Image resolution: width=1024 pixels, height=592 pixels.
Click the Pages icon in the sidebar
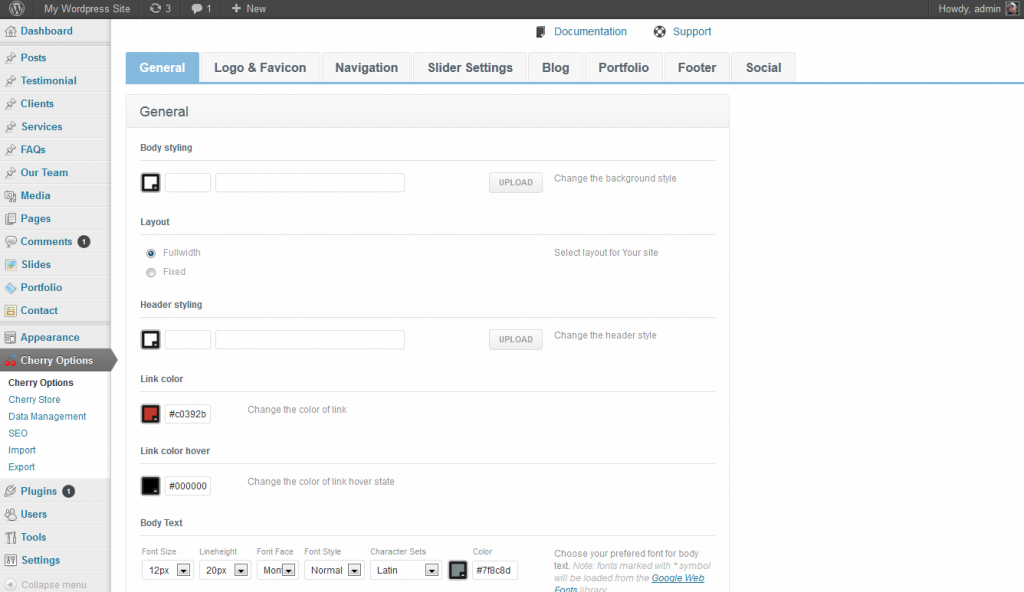tap(10, 218)
